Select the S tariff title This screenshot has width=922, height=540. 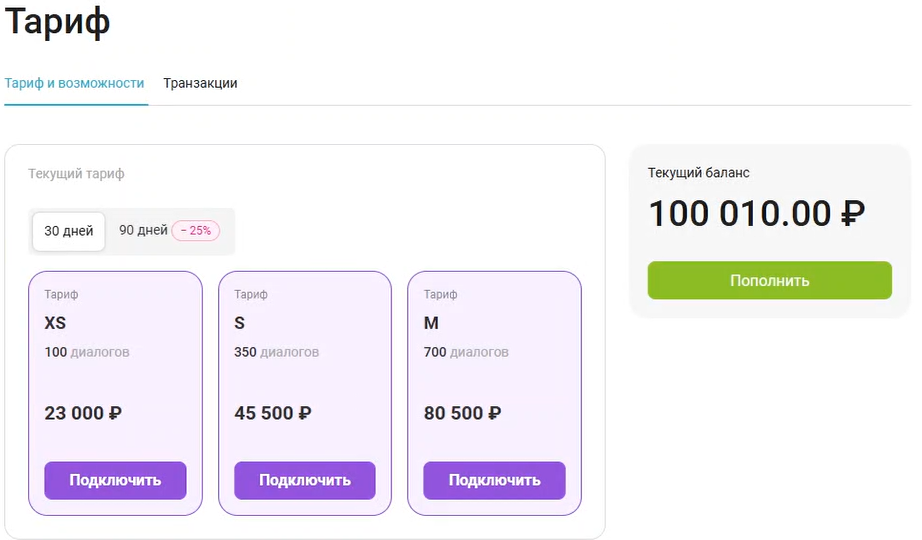[x=239, y=323]
